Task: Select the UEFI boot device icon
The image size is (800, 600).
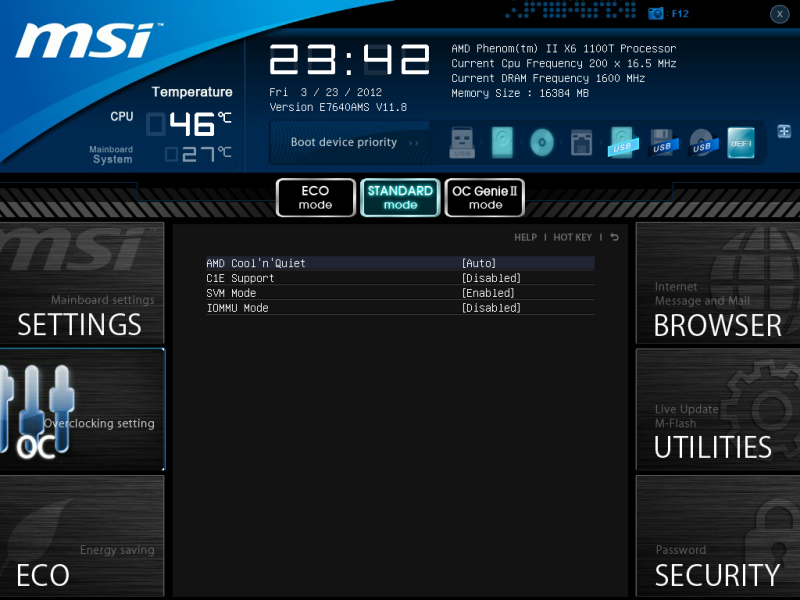Action: pos(741,143)
